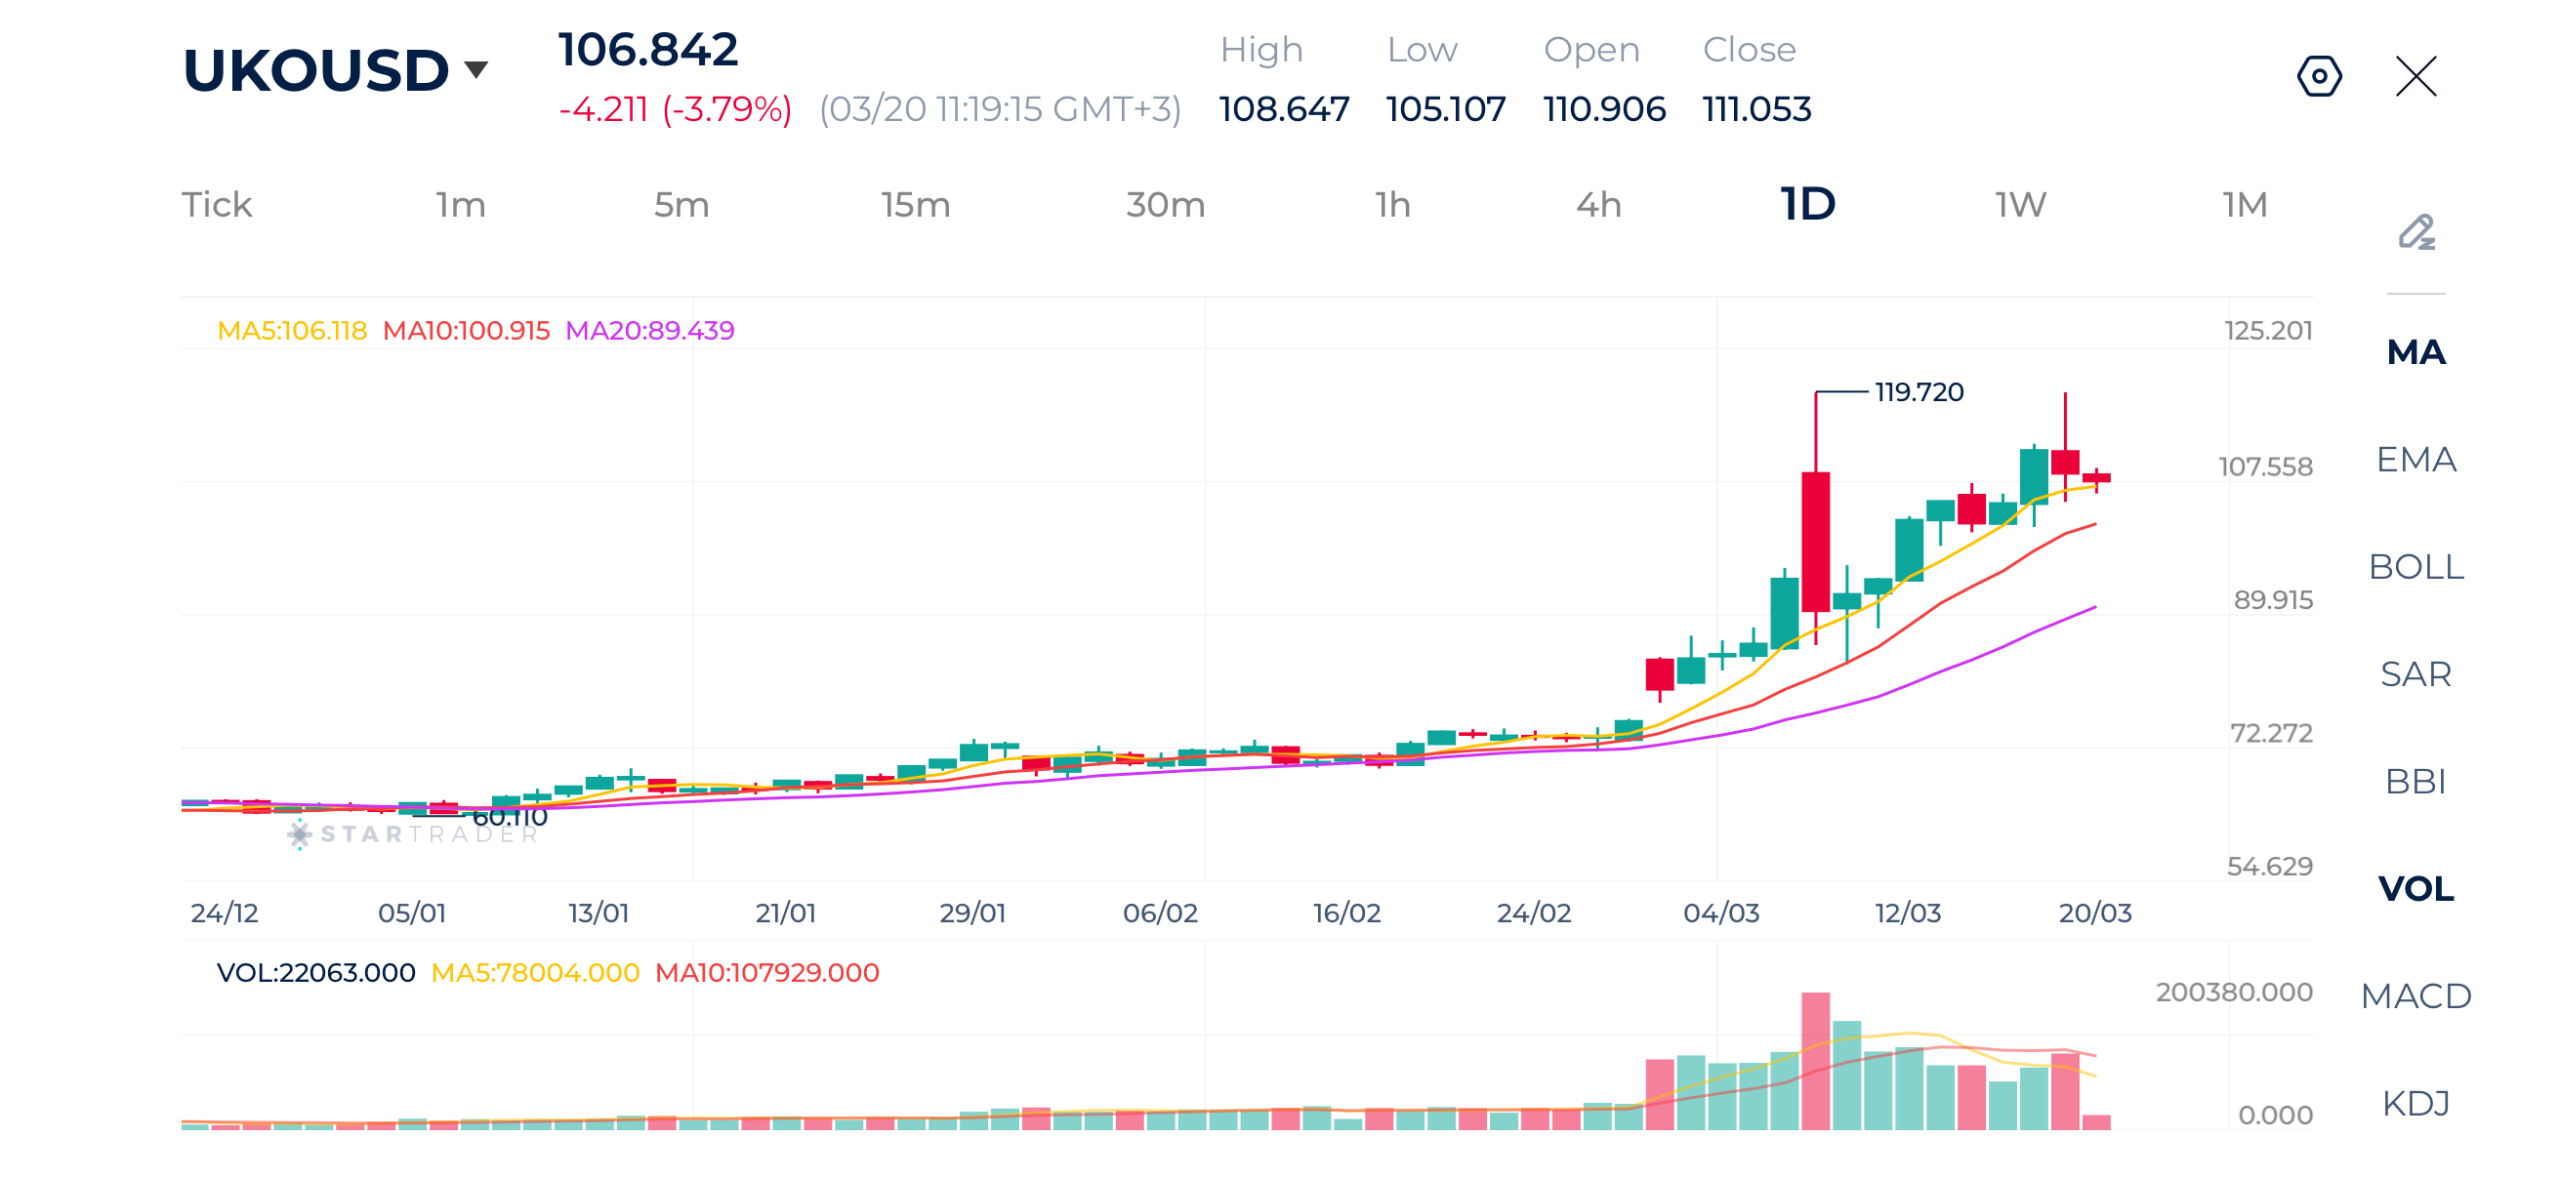Switch sub-chart to KDJ
The height and width of the screenshot is (1177, 2560).
2414,1102
